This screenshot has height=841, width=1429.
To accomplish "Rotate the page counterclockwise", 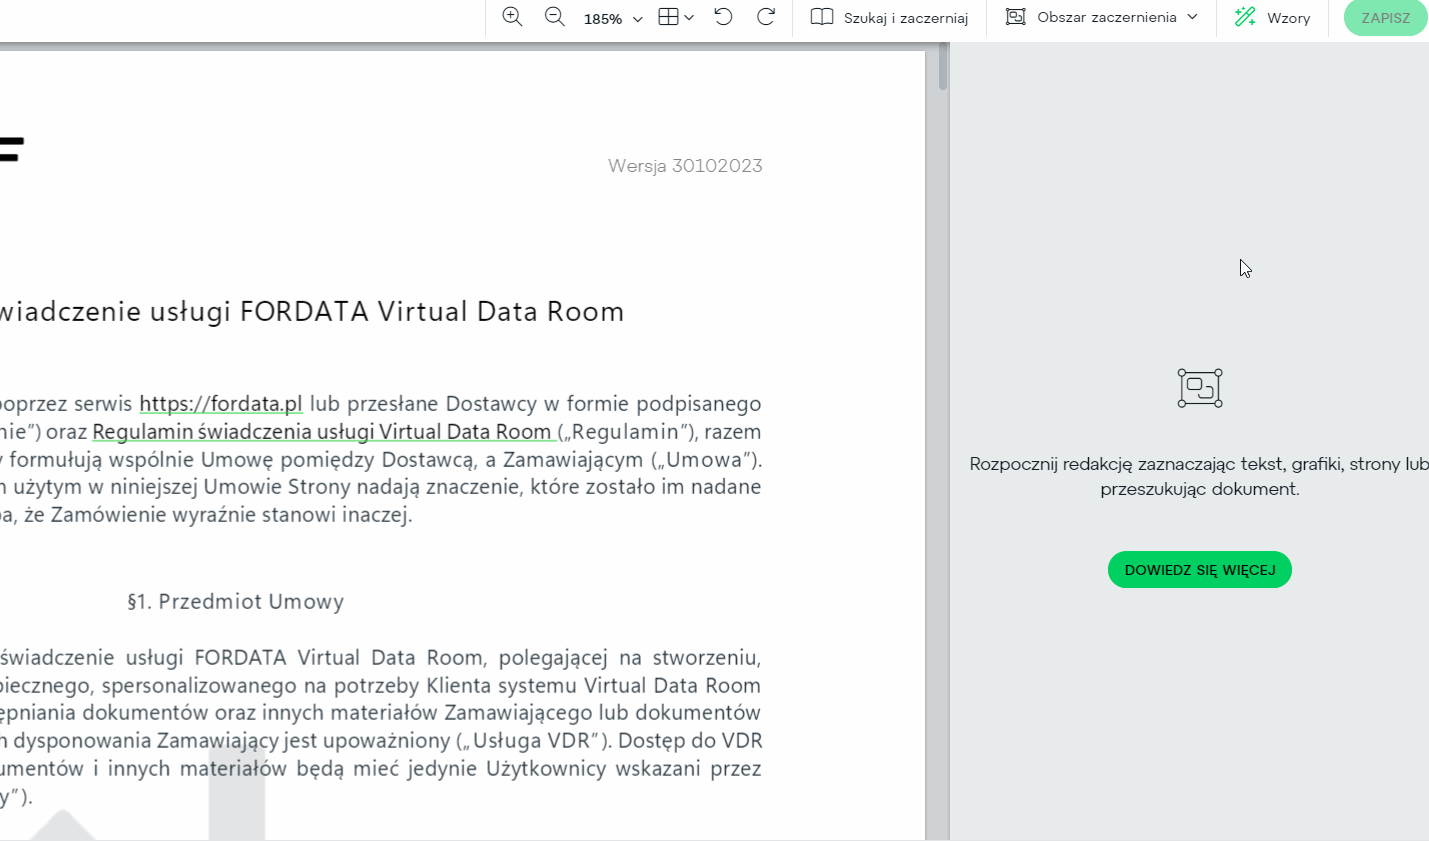I will pyautogui.click(x=723, y=17).
